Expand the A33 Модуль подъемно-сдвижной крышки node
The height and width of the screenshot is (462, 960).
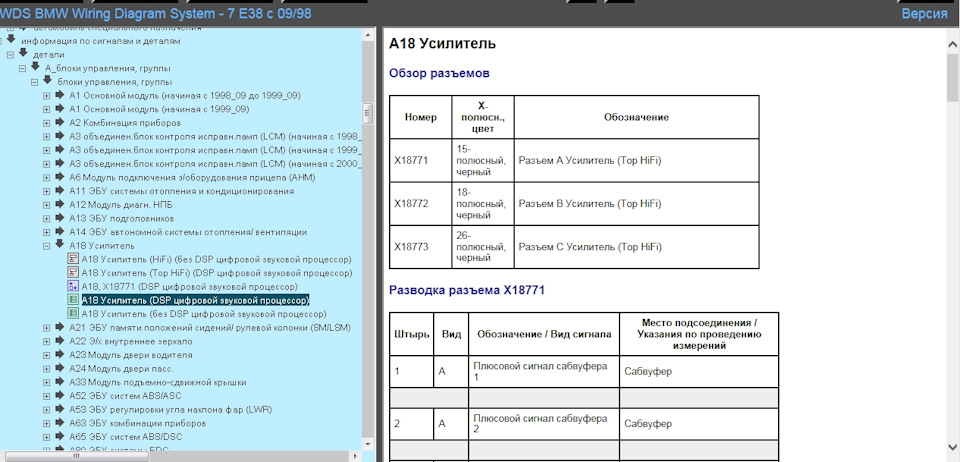[x=47, y=382]
